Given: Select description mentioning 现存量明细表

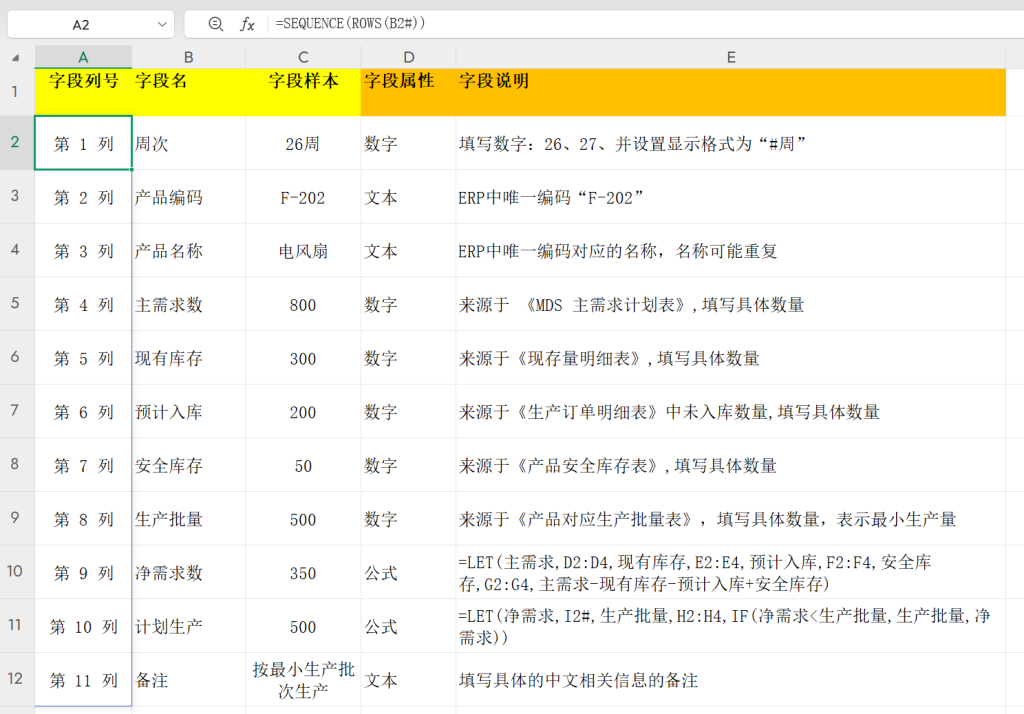Looking at the screenshot, I should point(731,358).
